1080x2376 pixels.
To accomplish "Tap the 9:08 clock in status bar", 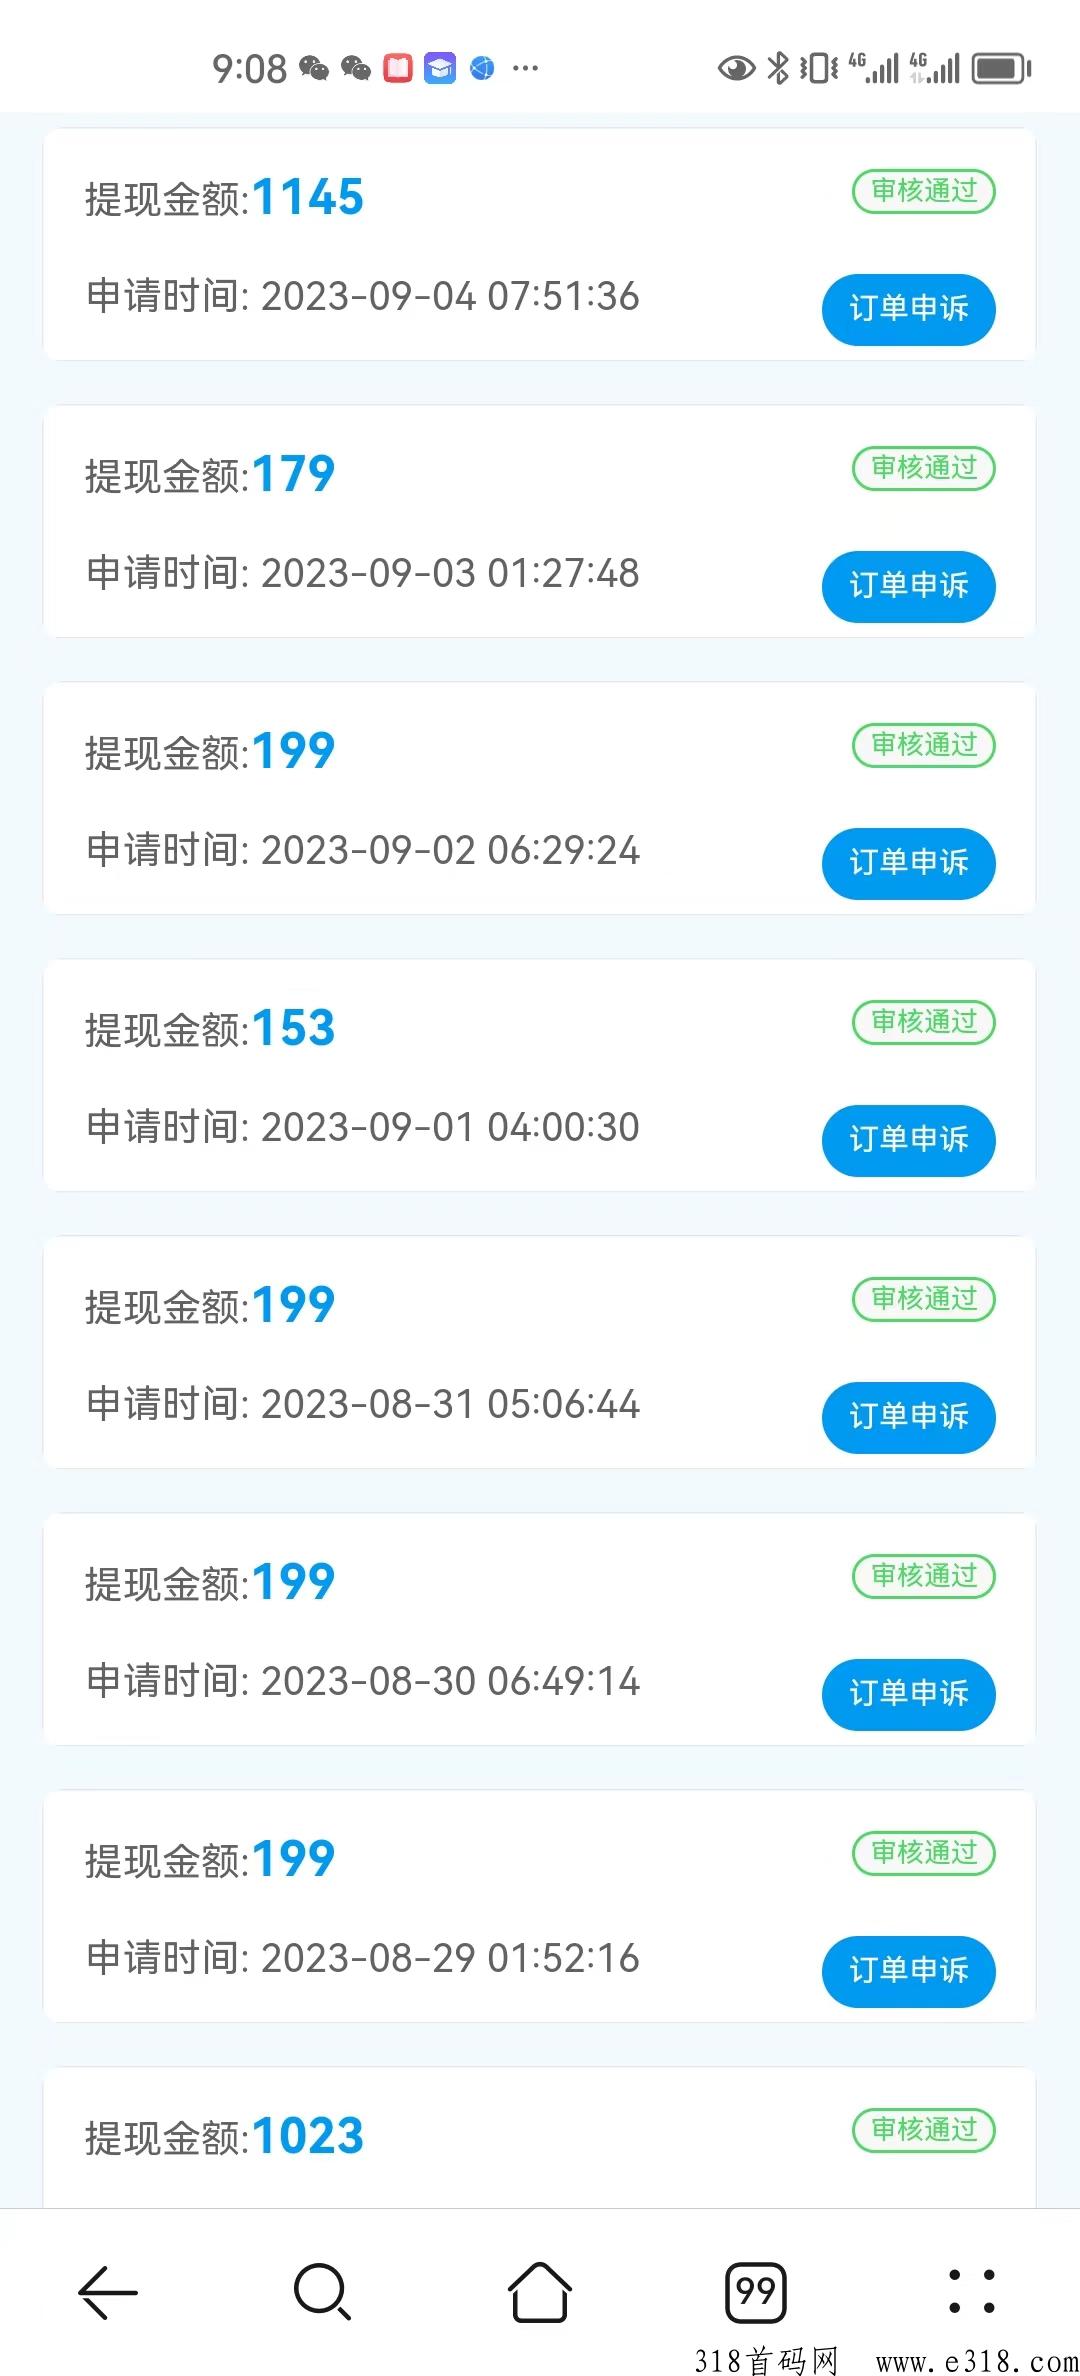I will [x=249, y=69].
